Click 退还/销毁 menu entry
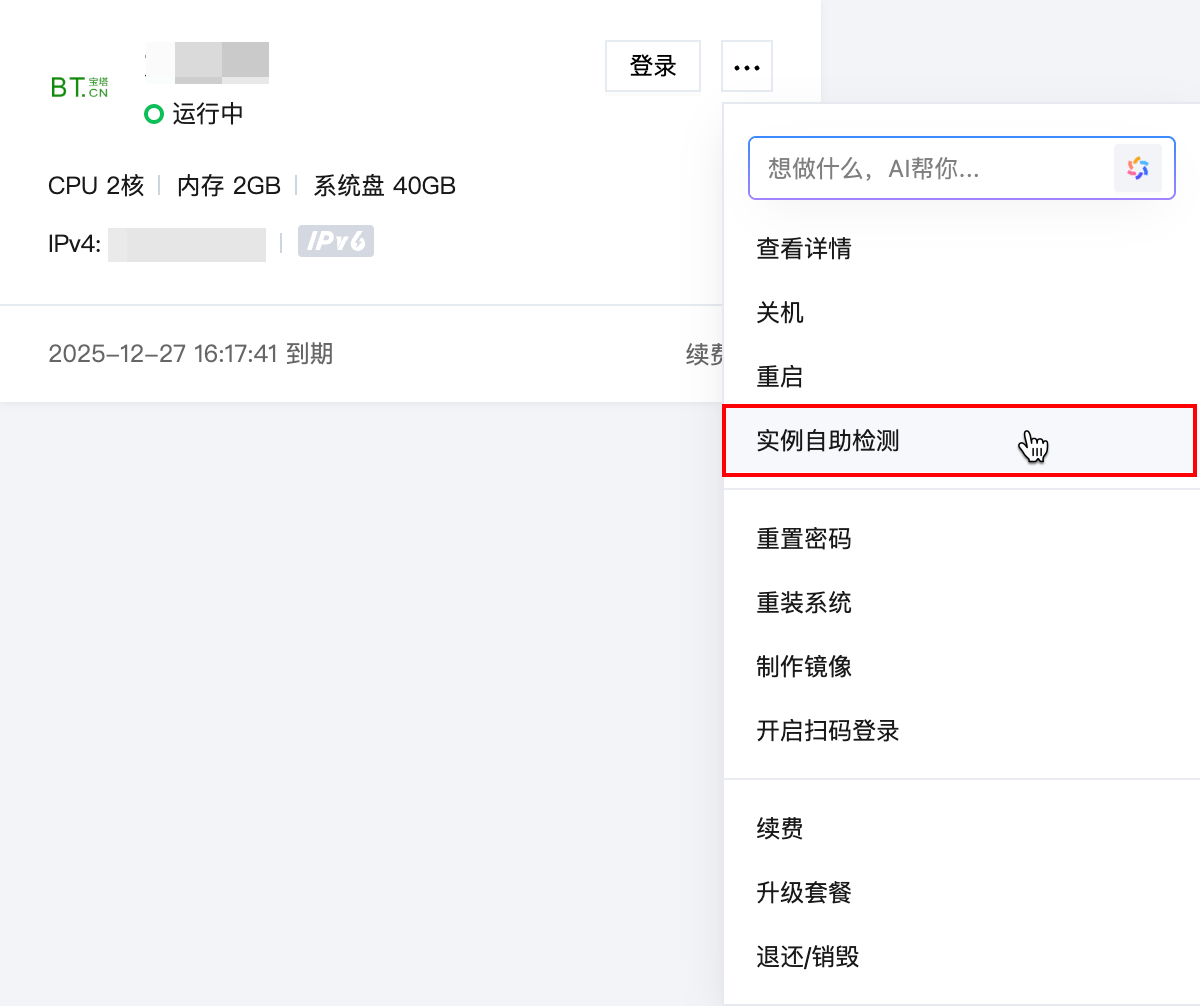 point(808,956)
